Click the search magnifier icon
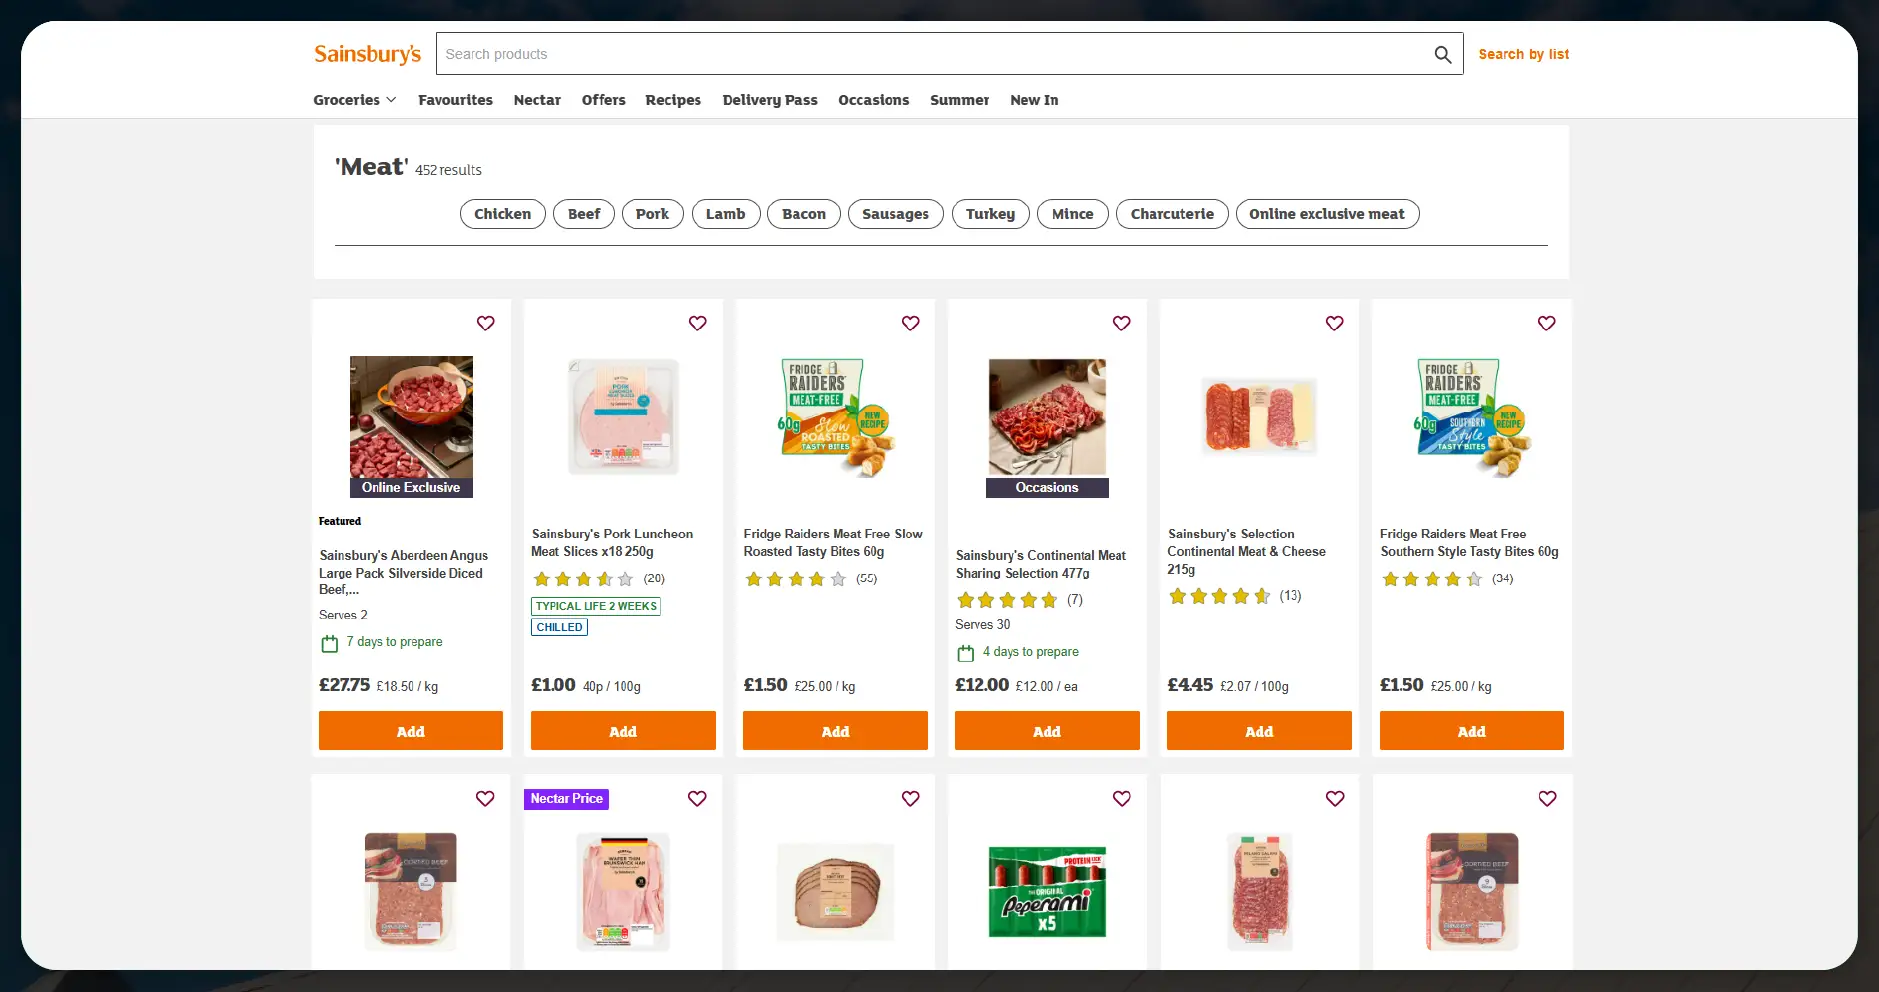 tap(1442, 54)
